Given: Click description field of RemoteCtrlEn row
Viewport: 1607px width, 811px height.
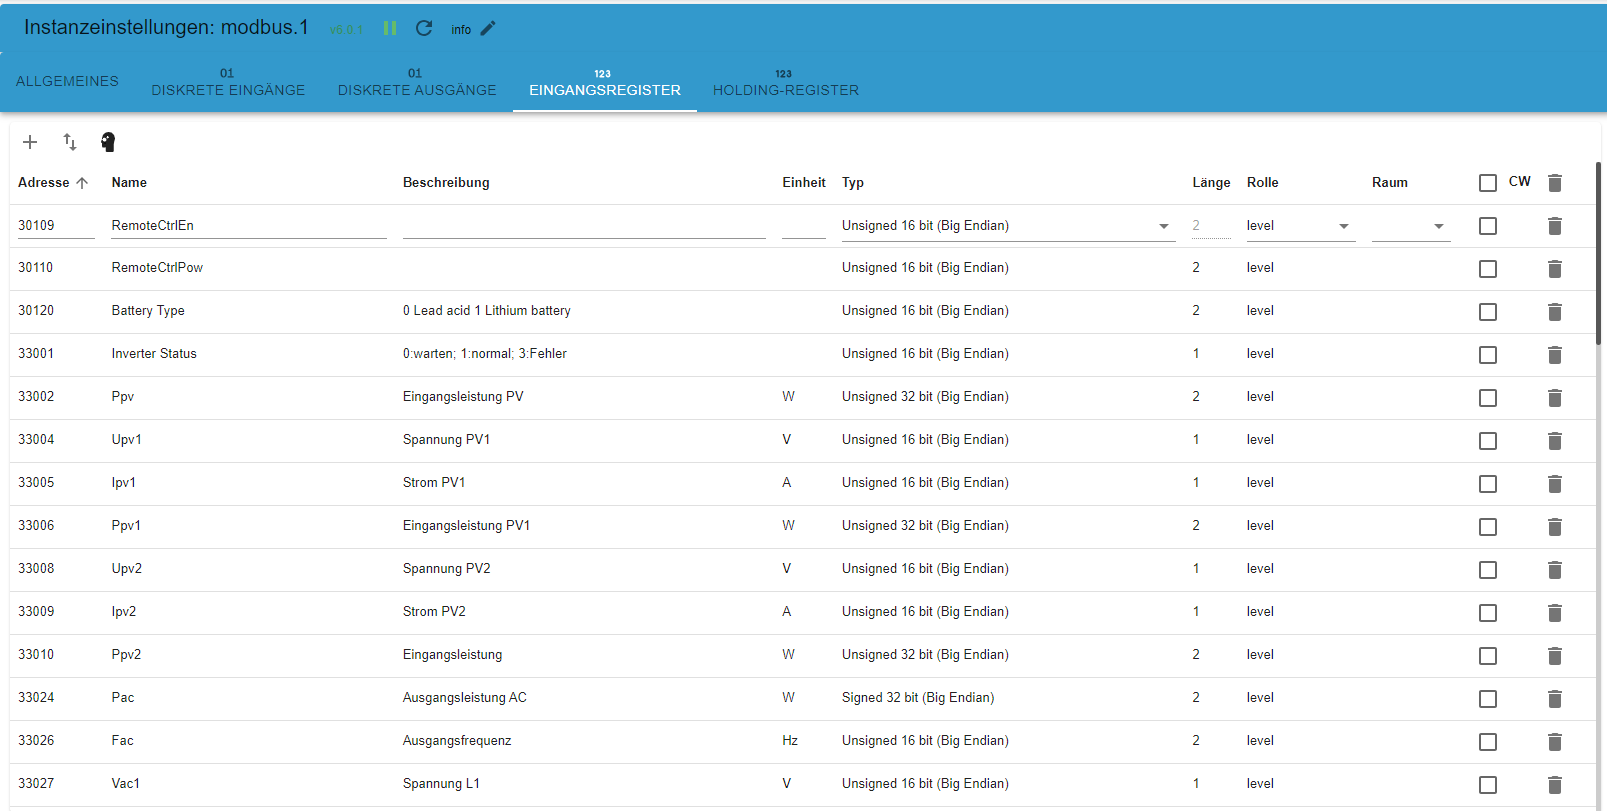Looking at the screenshot, I should pos(584,226).
